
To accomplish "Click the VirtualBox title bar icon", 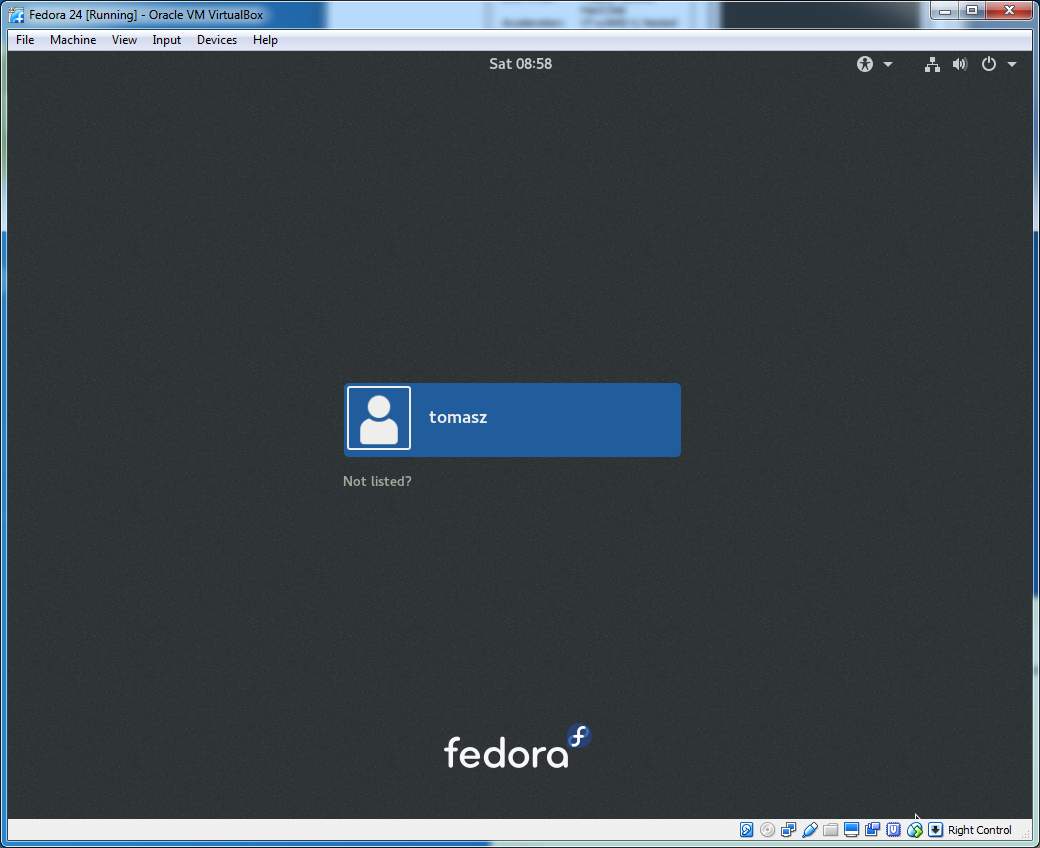I will pyautogui.click(x=16, y=15).
